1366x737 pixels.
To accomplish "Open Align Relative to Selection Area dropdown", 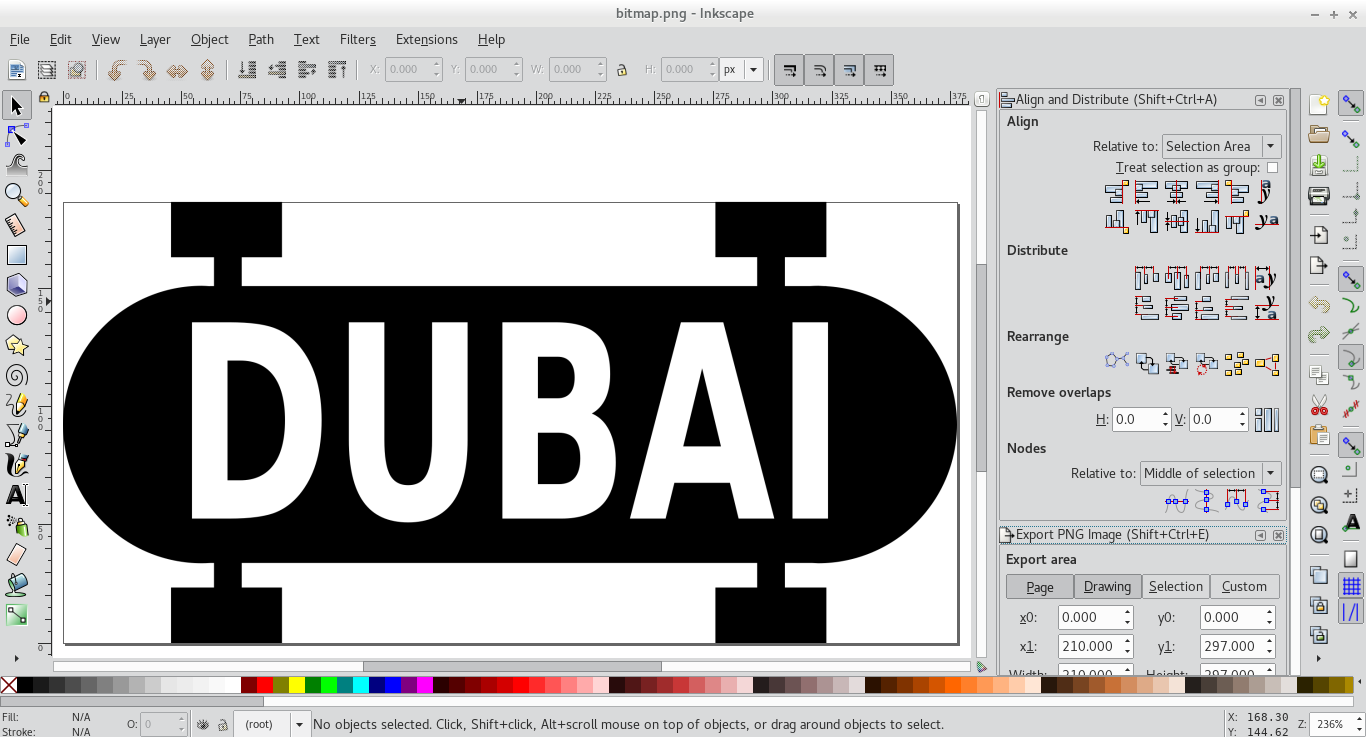I will point(1221,146).
